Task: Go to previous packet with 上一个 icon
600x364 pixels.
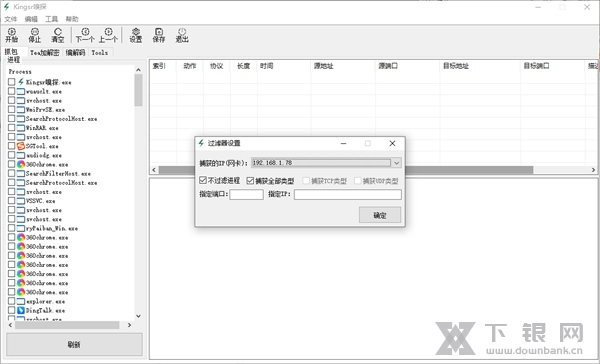Action: [x=108, y=35]
